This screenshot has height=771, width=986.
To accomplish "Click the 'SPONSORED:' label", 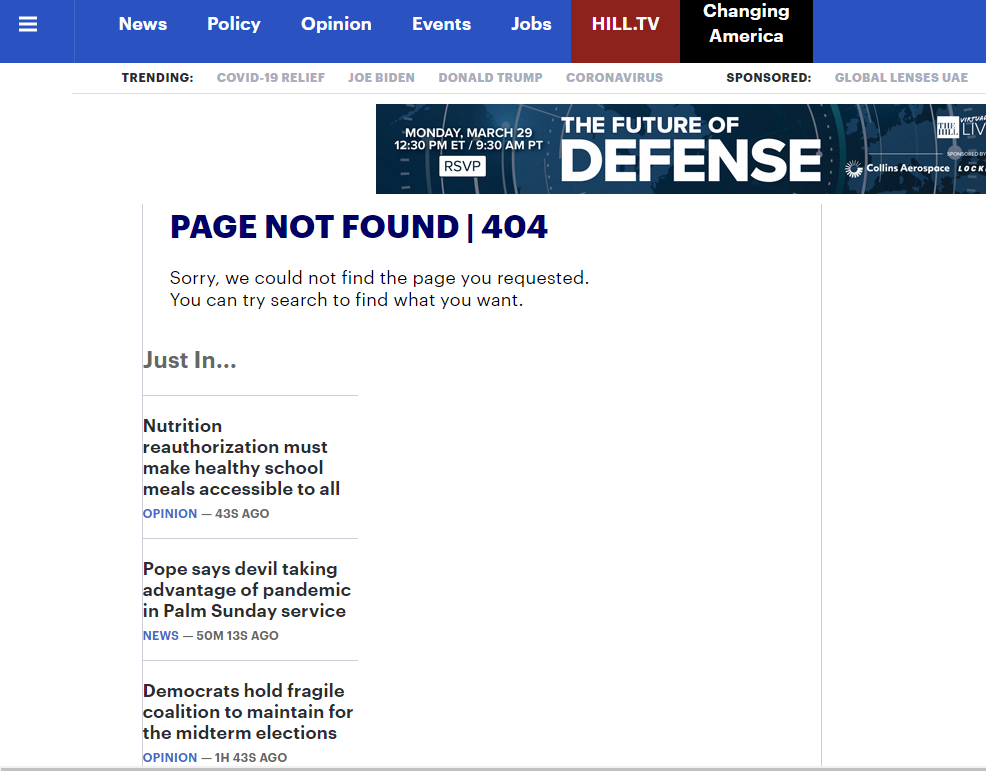I will 768,77.
